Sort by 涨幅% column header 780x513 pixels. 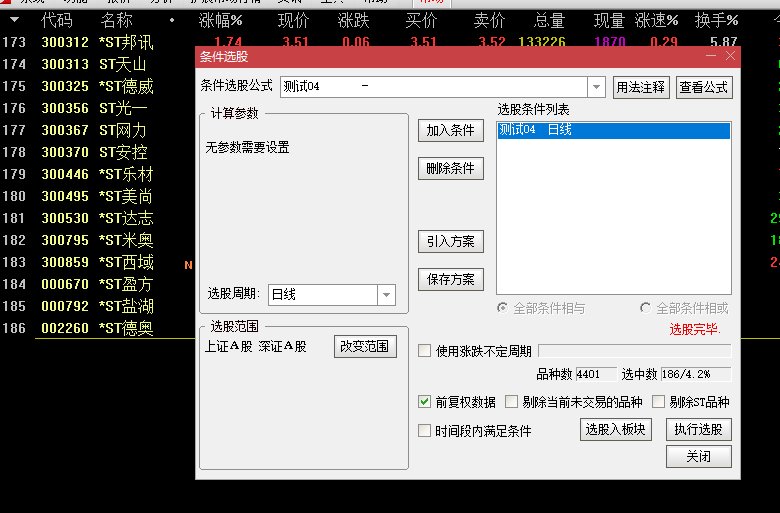(x=220, y=20)
